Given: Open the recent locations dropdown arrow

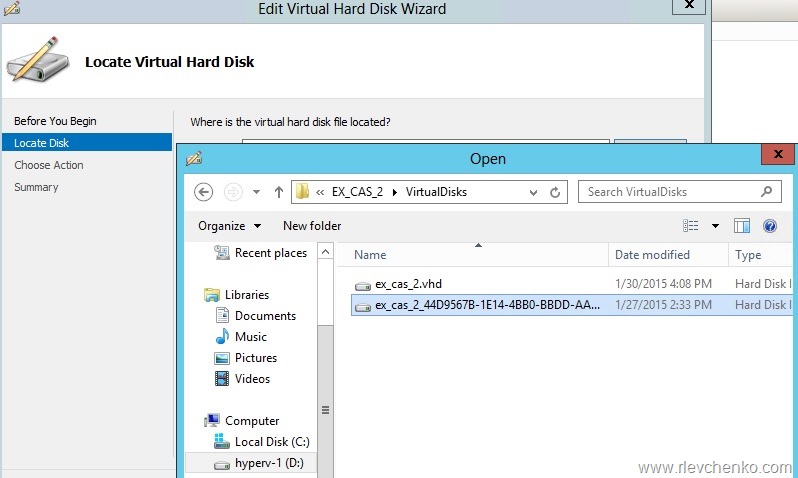Looking at the screenshot, I should tap(256, 192).
